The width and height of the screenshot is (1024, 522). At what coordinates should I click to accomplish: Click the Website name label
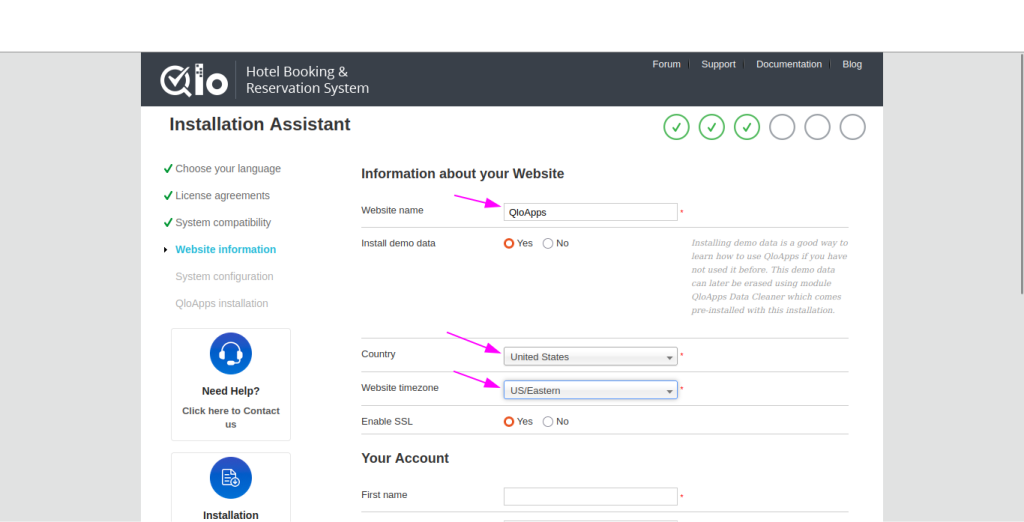click(392, 210)
